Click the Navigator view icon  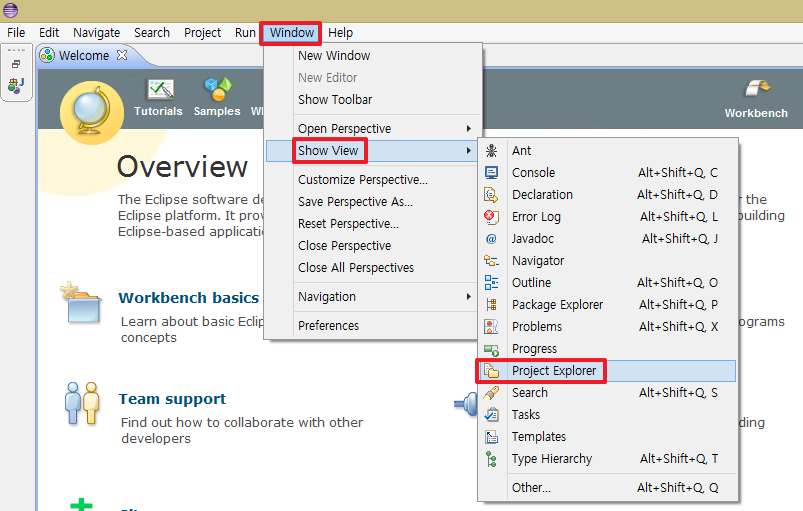[x=491, y=261]
